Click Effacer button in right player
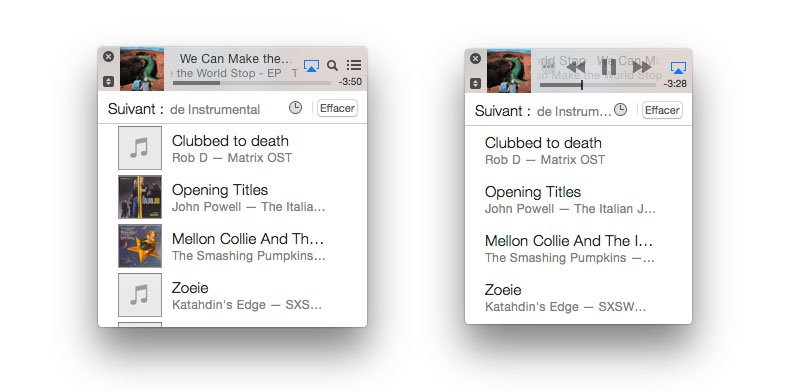Viewport: 800px width, 392px height. [662, 110]
